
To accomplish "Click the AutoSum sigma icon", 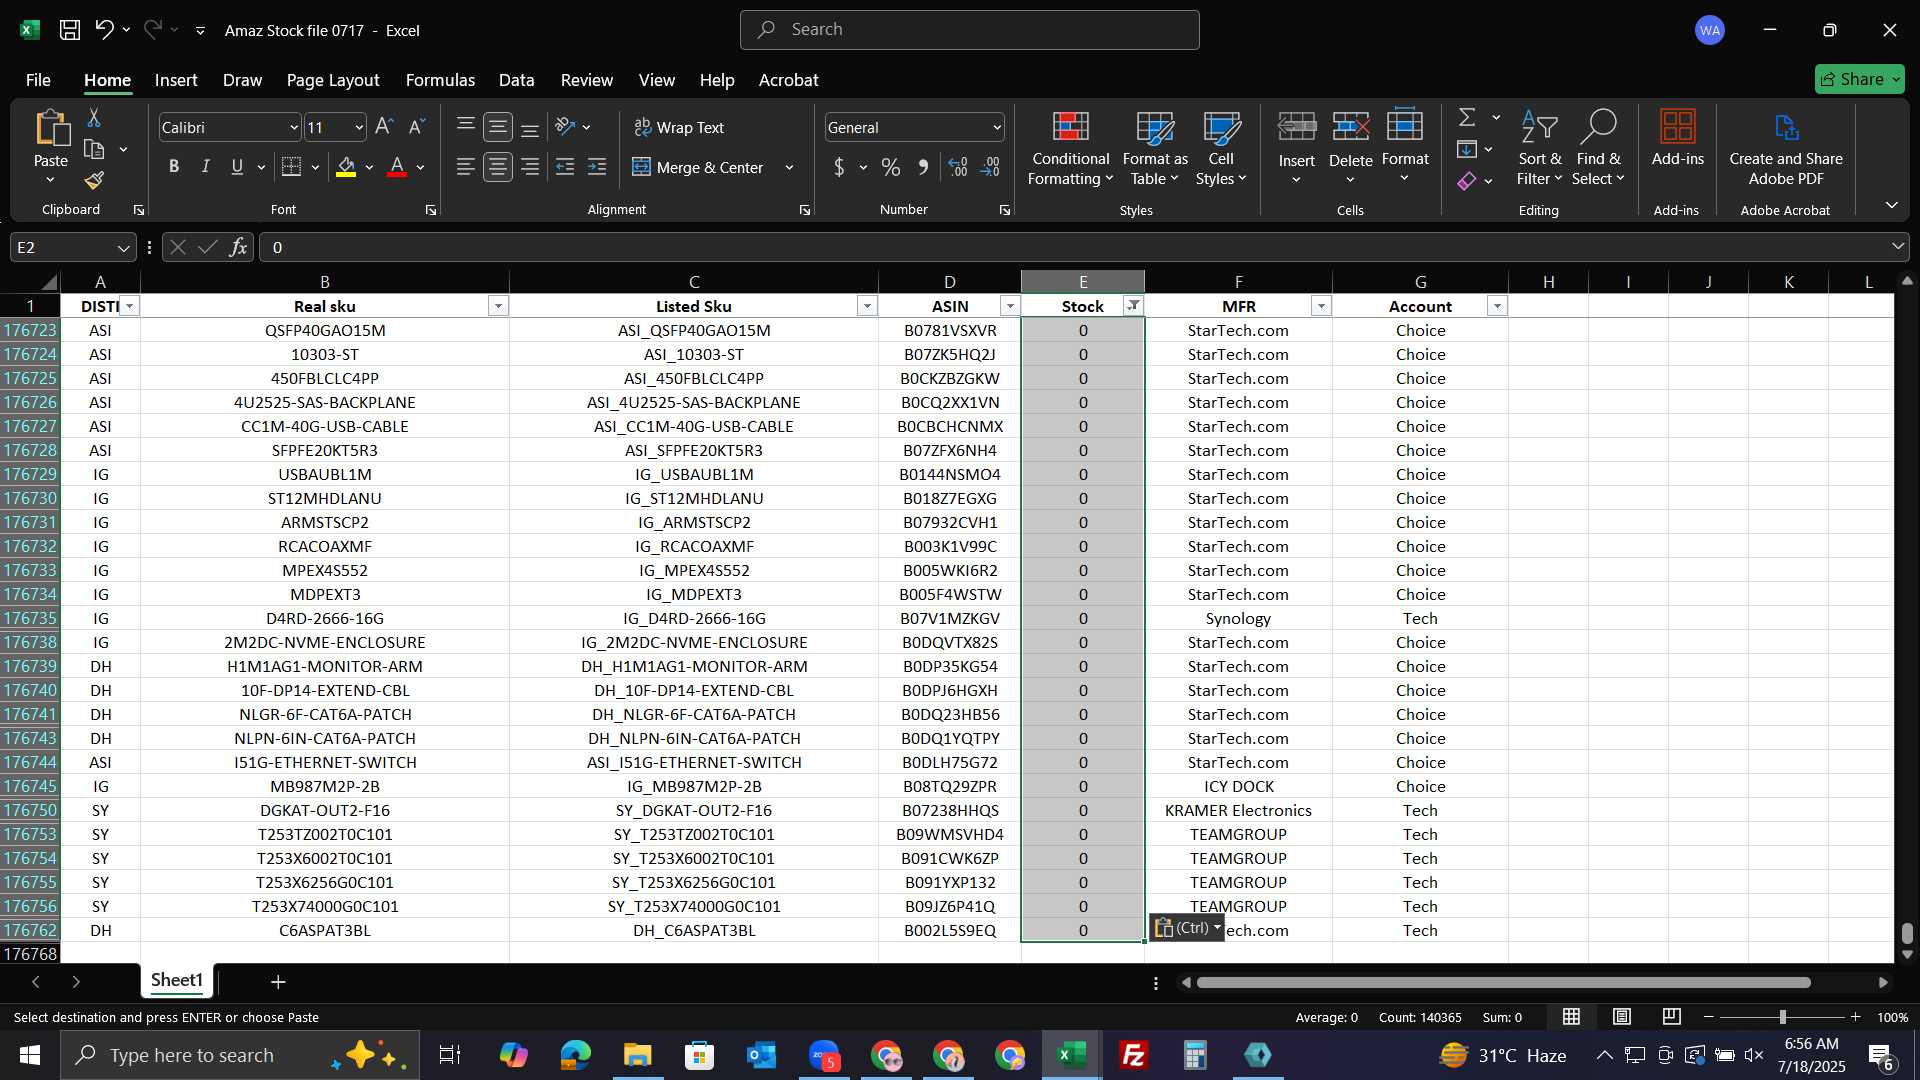I will (x=1467, y=118).
